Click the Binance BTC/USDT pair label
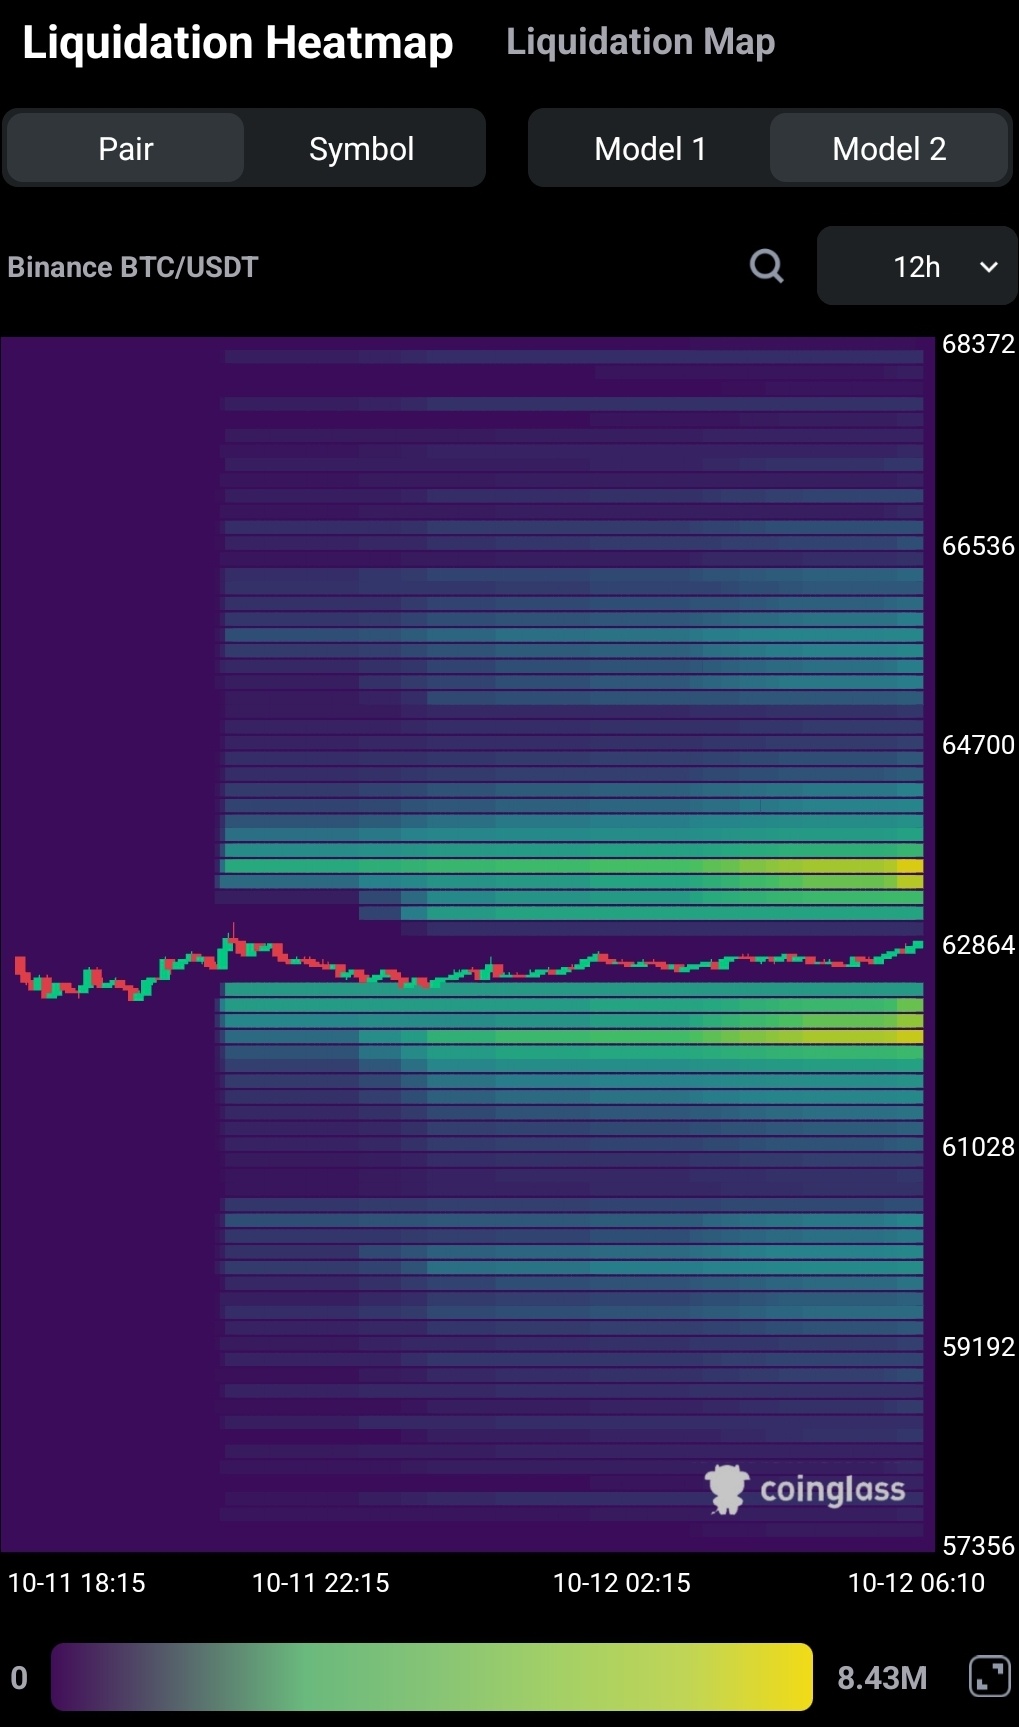The height and width of the screenshot is (1727, 1019). point(133,267)
